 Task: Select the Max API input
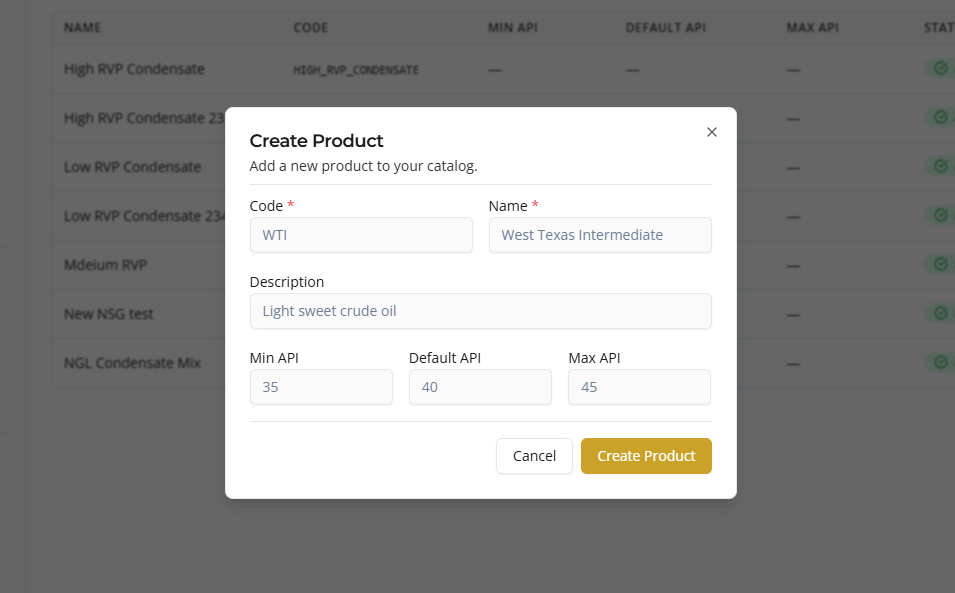(640, 387)
